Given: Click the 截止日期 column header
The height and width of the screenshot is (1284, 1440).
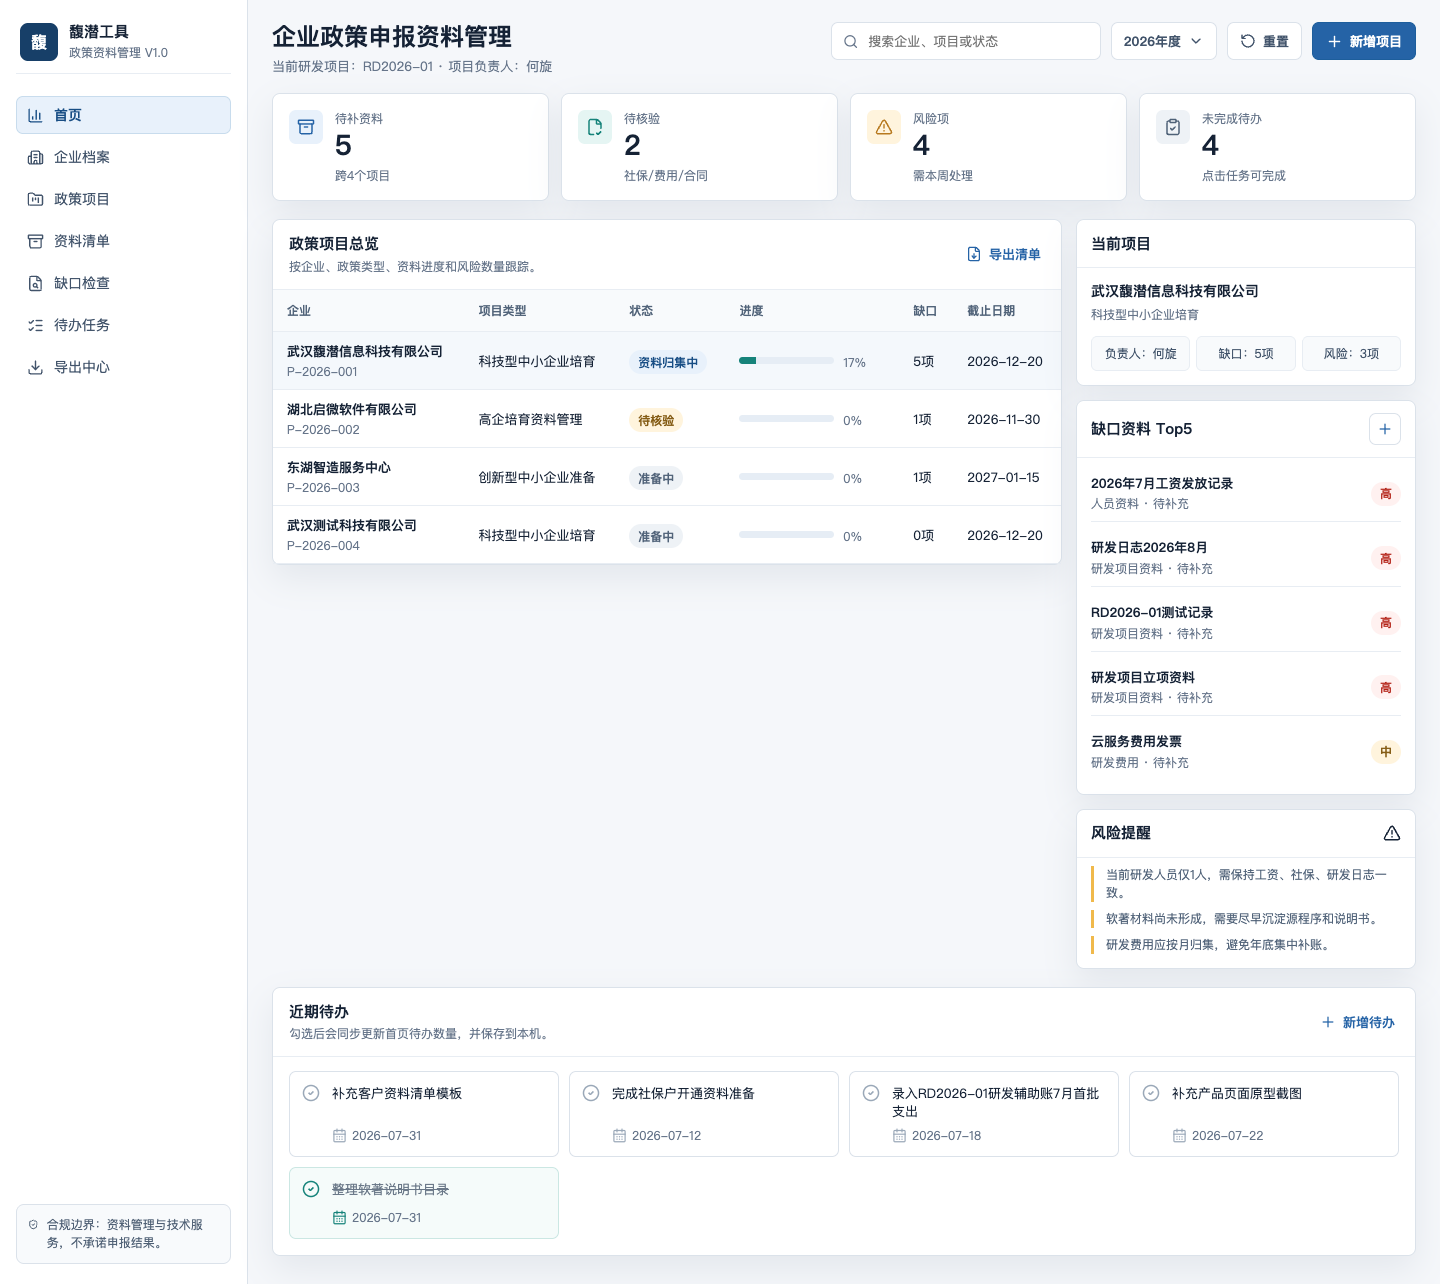Looking at the screenshot, I should point(991,311).
